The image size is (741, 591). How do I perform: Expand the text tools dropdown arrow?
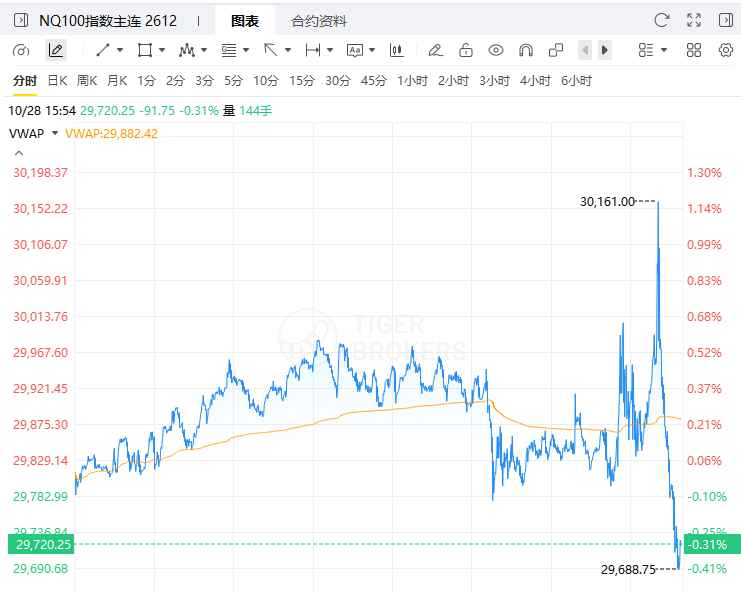pyautogui.click(x=372, y=50)
